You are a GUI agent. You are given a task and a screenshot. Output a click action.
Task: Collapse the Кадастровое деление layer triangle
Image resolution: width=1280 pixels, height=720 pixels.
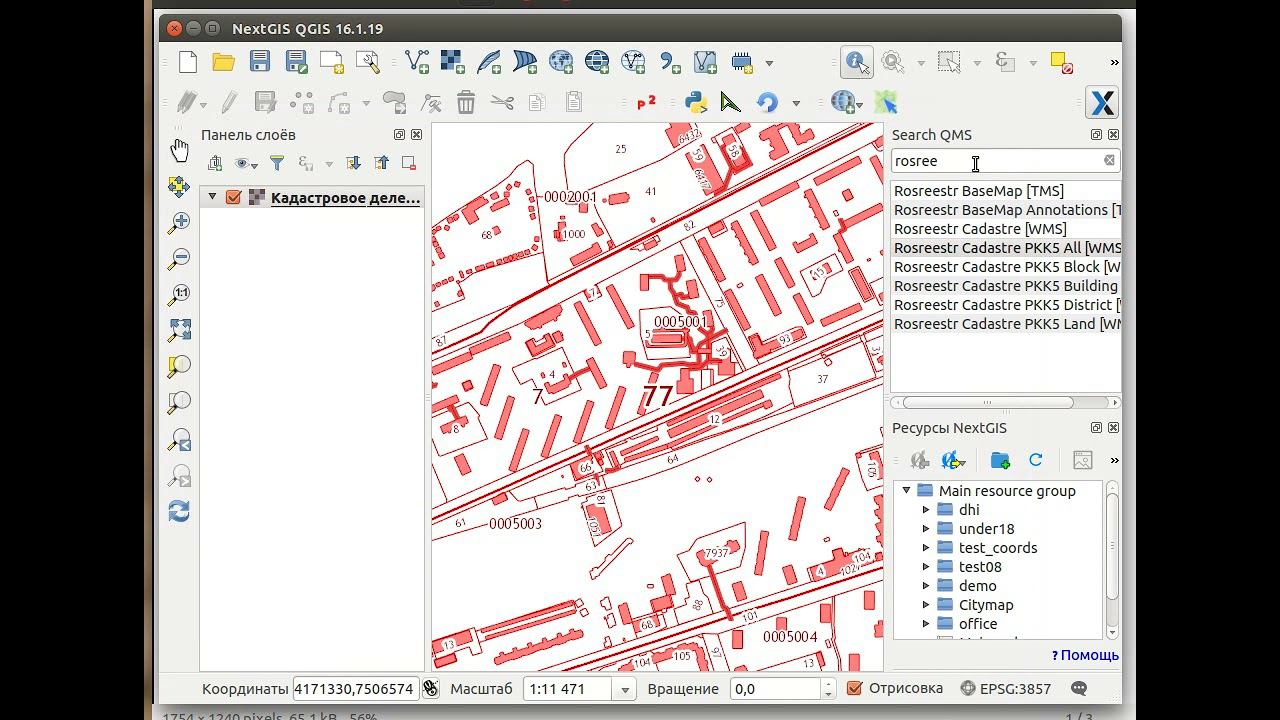coord(212,198)
